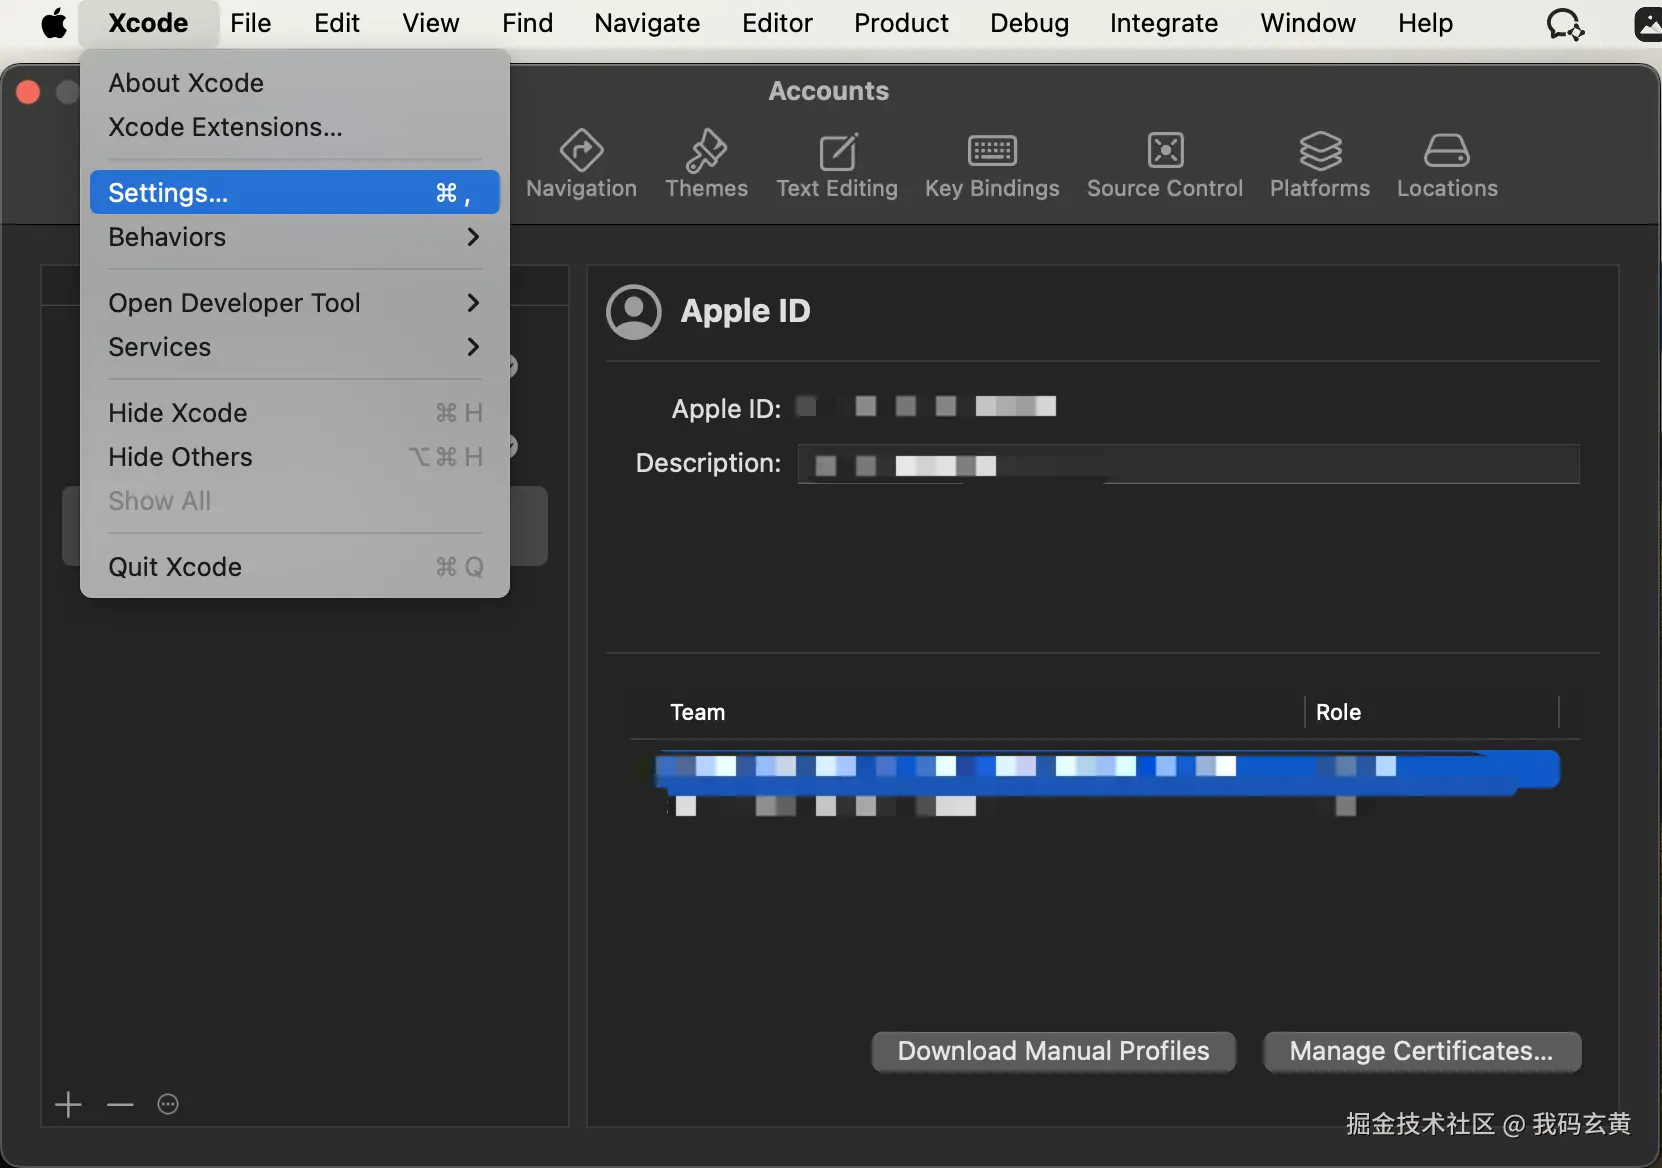Switch to Text Editing settings
Viewport: 1662px width, 1168px height.
click(837, 164)
